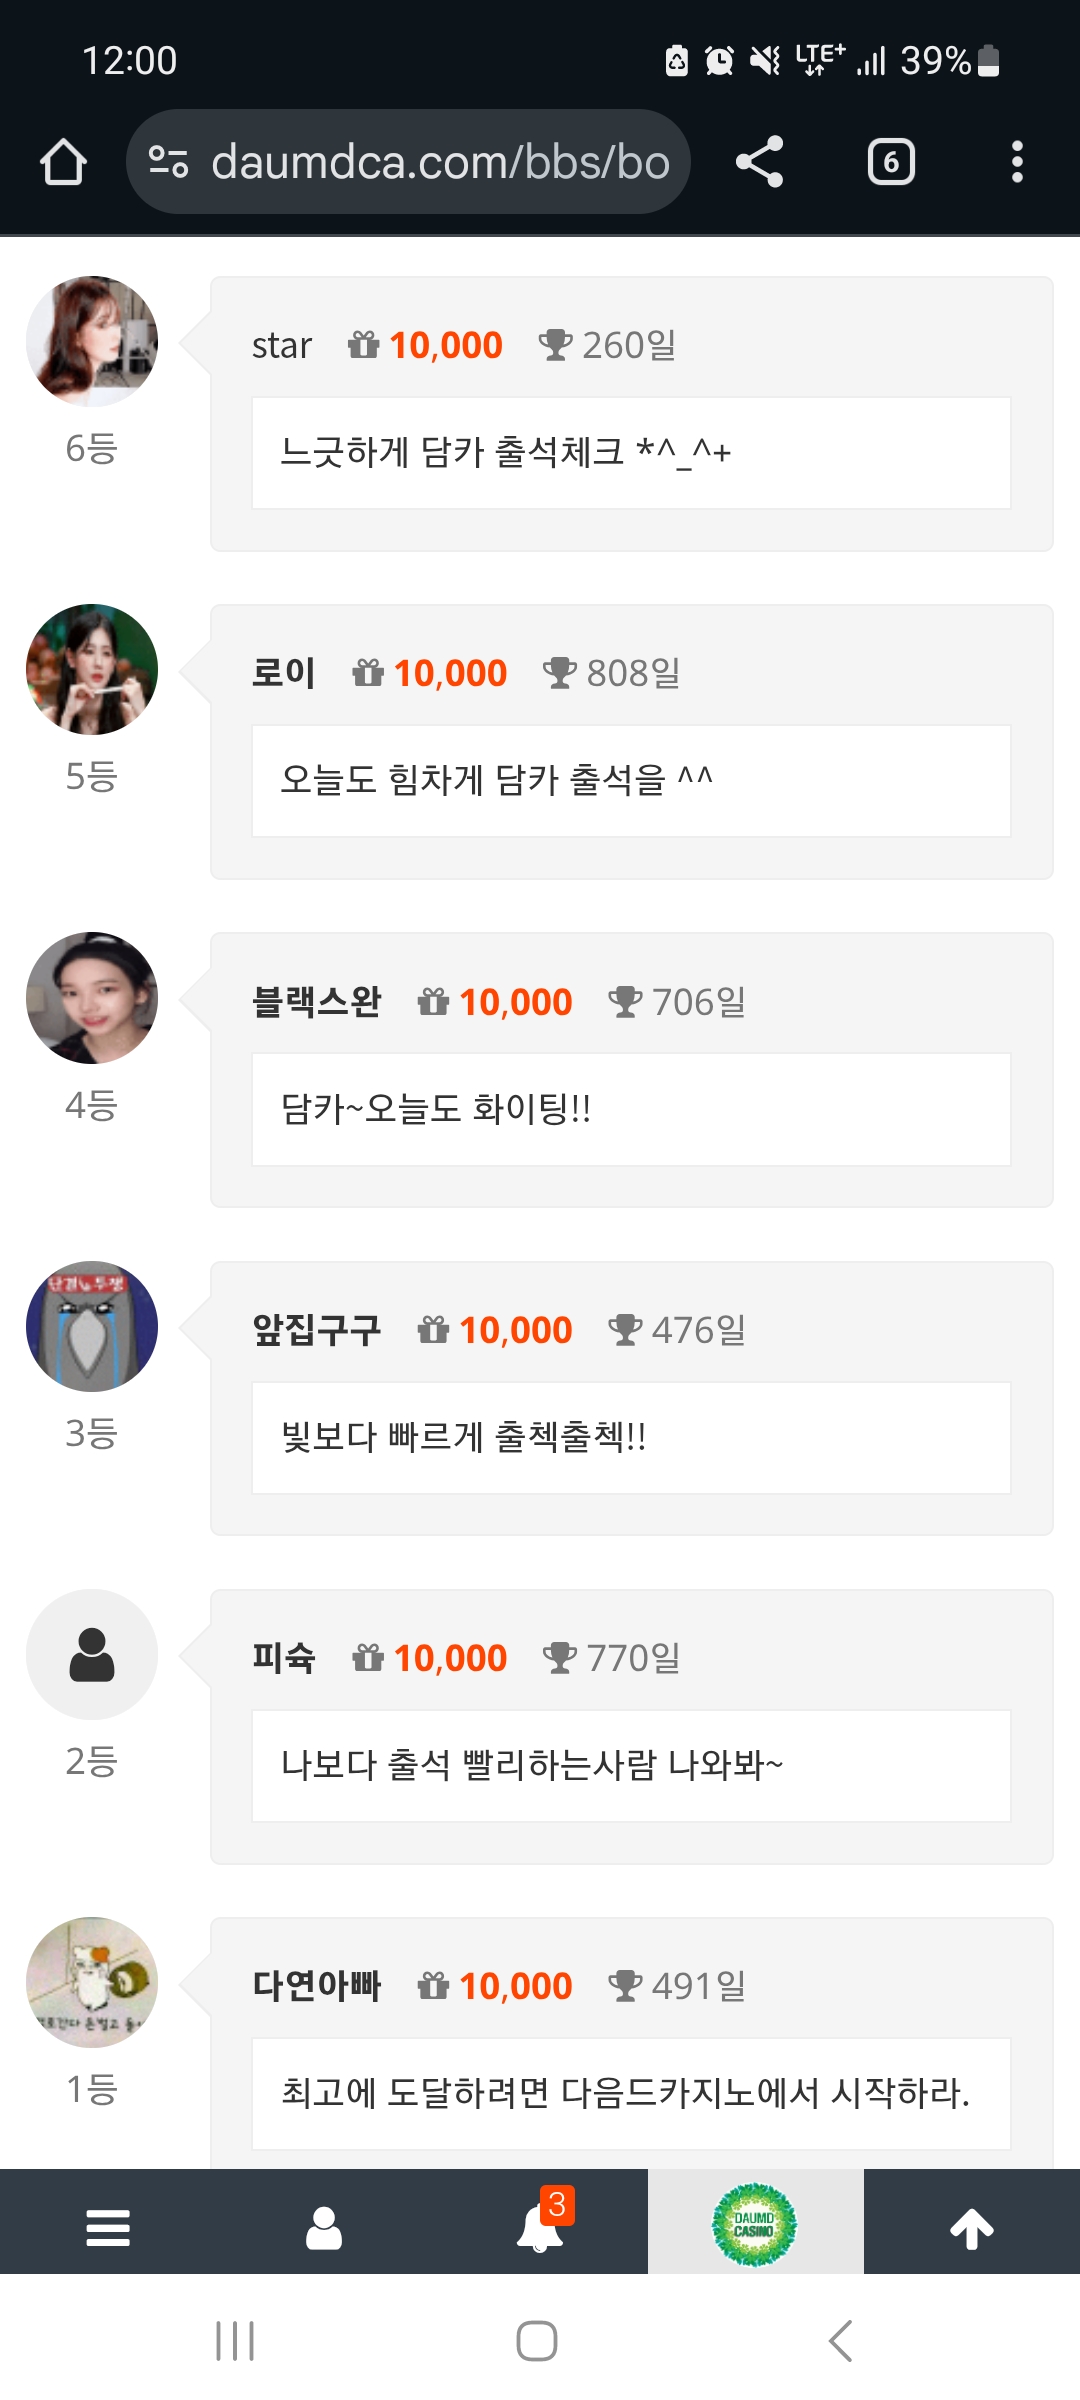The image size is (1080, 2400).
Task: Tap the Android back navigation button
Action: 841,2341
